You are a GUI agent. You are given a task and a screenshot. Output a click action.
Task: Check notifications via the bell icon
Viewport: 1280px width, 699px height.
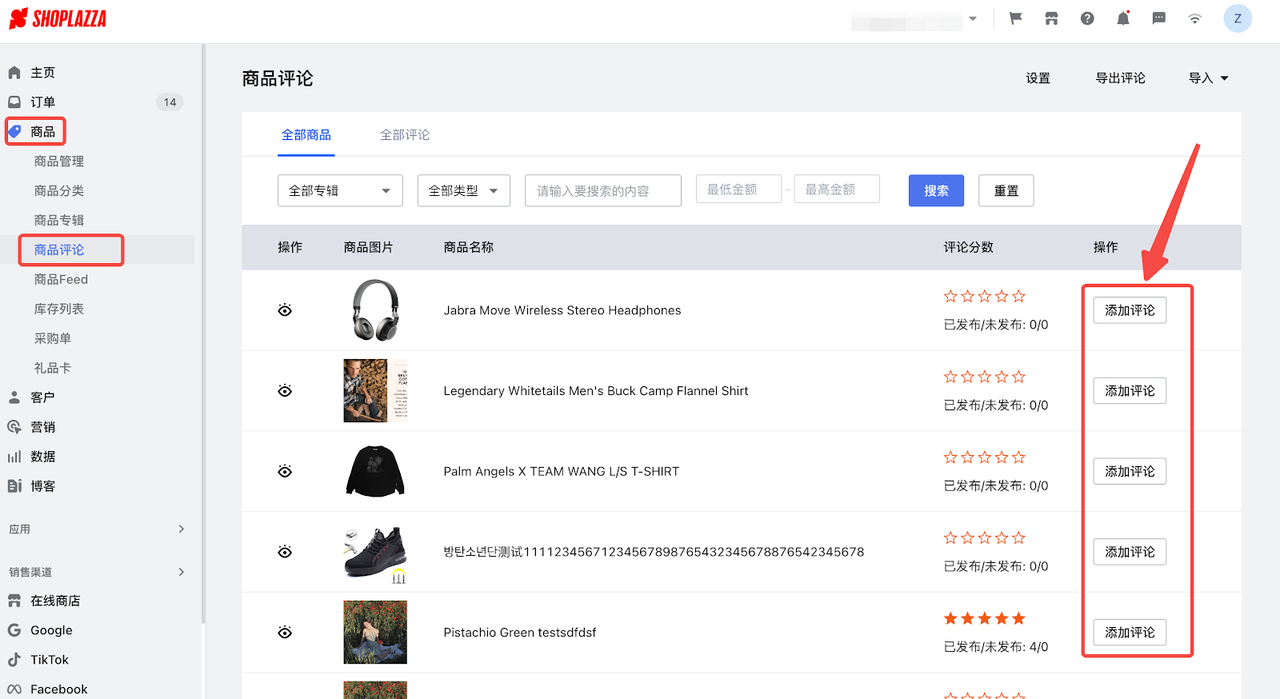tap(1122, 18)
